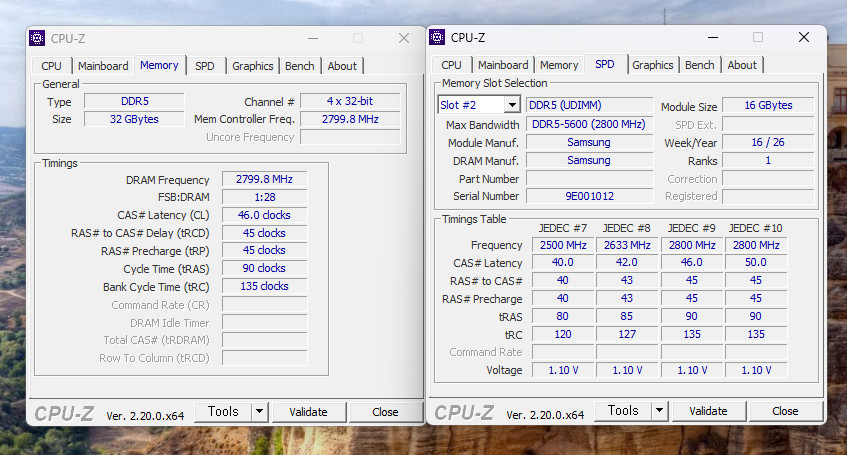
Task: Switch to Memory tab in right window
Action: click(x=559, y=65)
